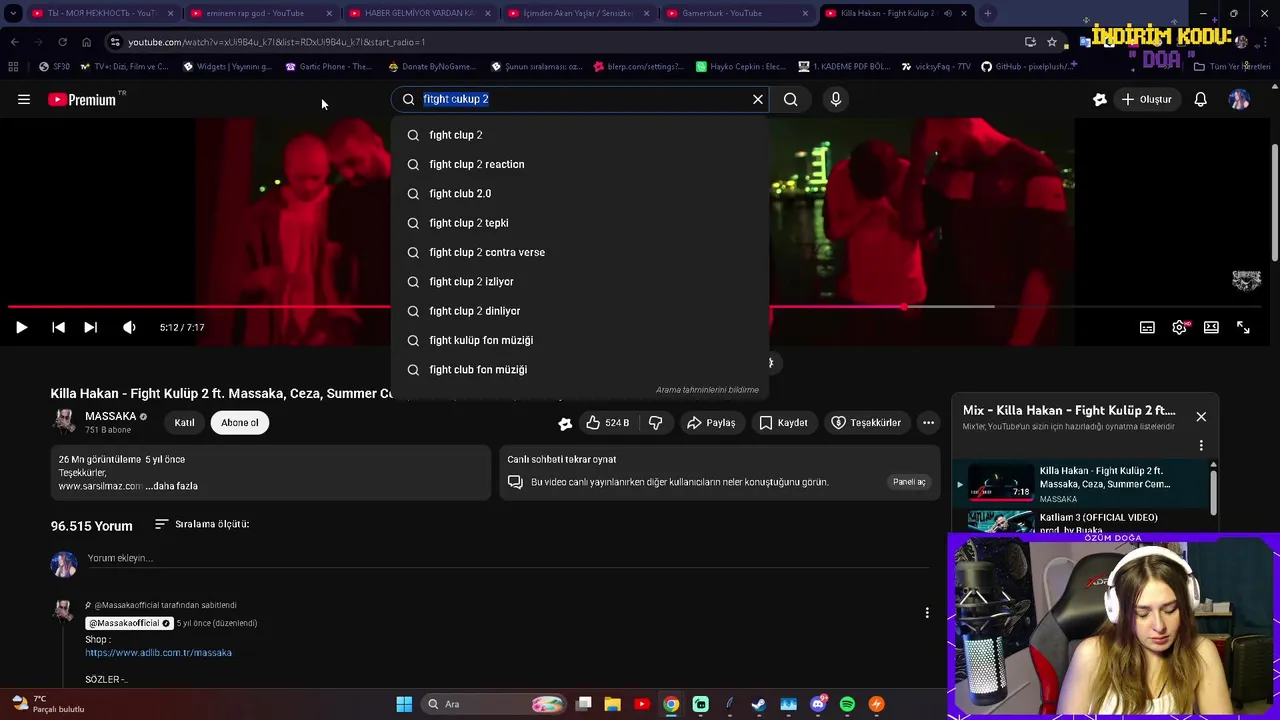The image size is (1280, 720).
Task: Click the Abone ol subscribe button
Action: click(x=239, y=422)
